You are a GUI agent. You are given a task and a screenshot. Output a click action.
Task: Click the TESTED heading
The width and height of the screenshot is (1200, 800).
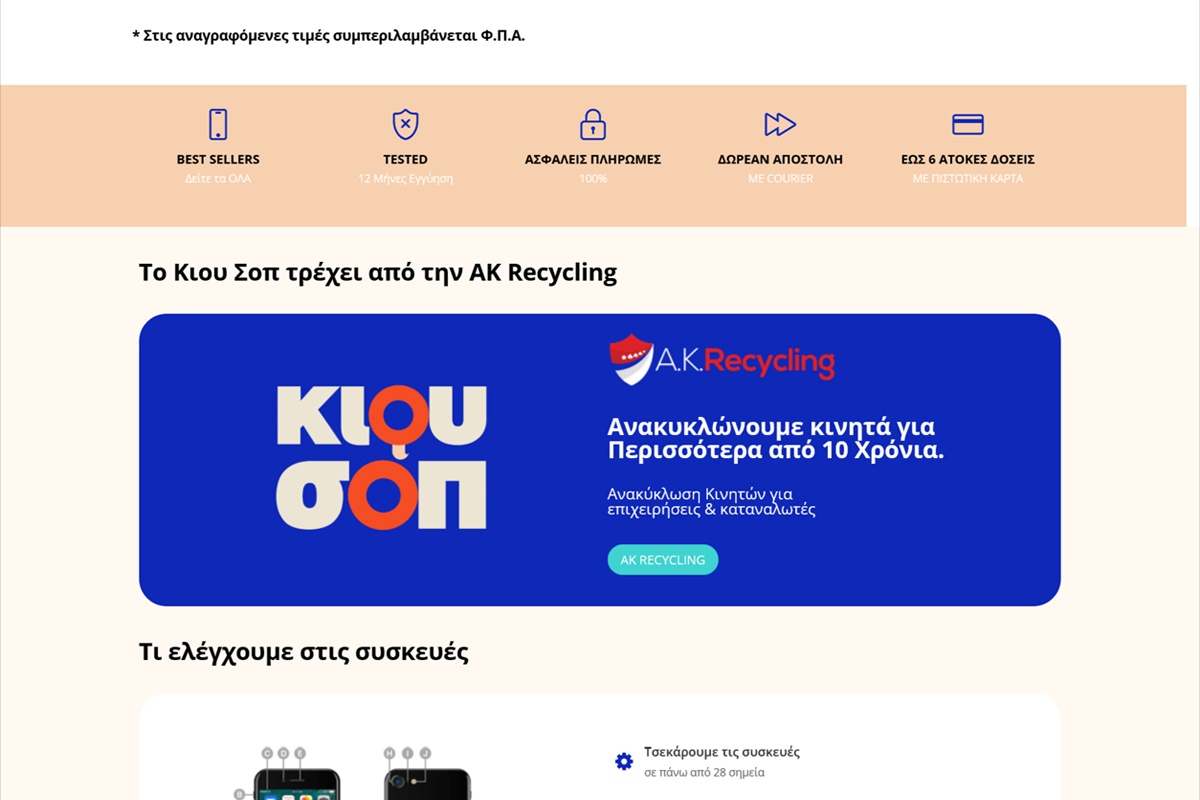405,159
